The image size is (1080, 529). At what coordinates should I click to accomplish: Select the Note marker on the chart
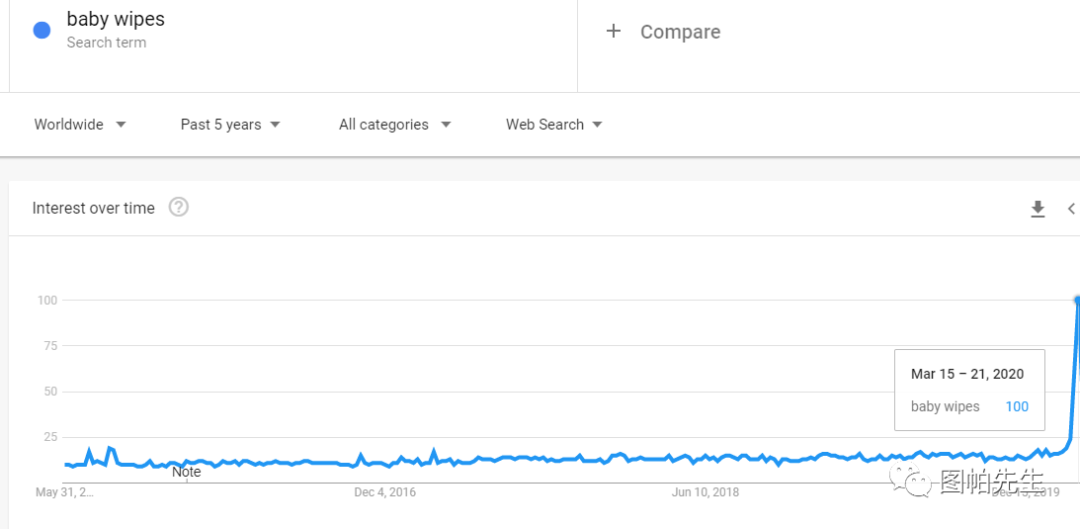(x=186, y=471)
